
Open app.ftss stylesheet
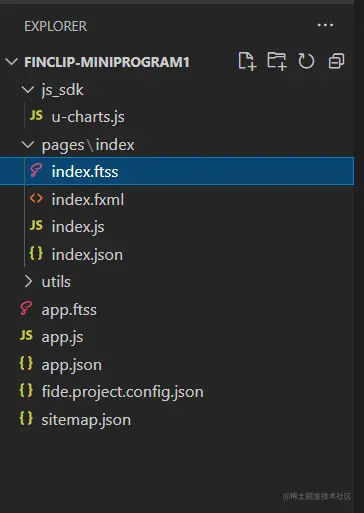pyautogui.click(x=69, y=310)
